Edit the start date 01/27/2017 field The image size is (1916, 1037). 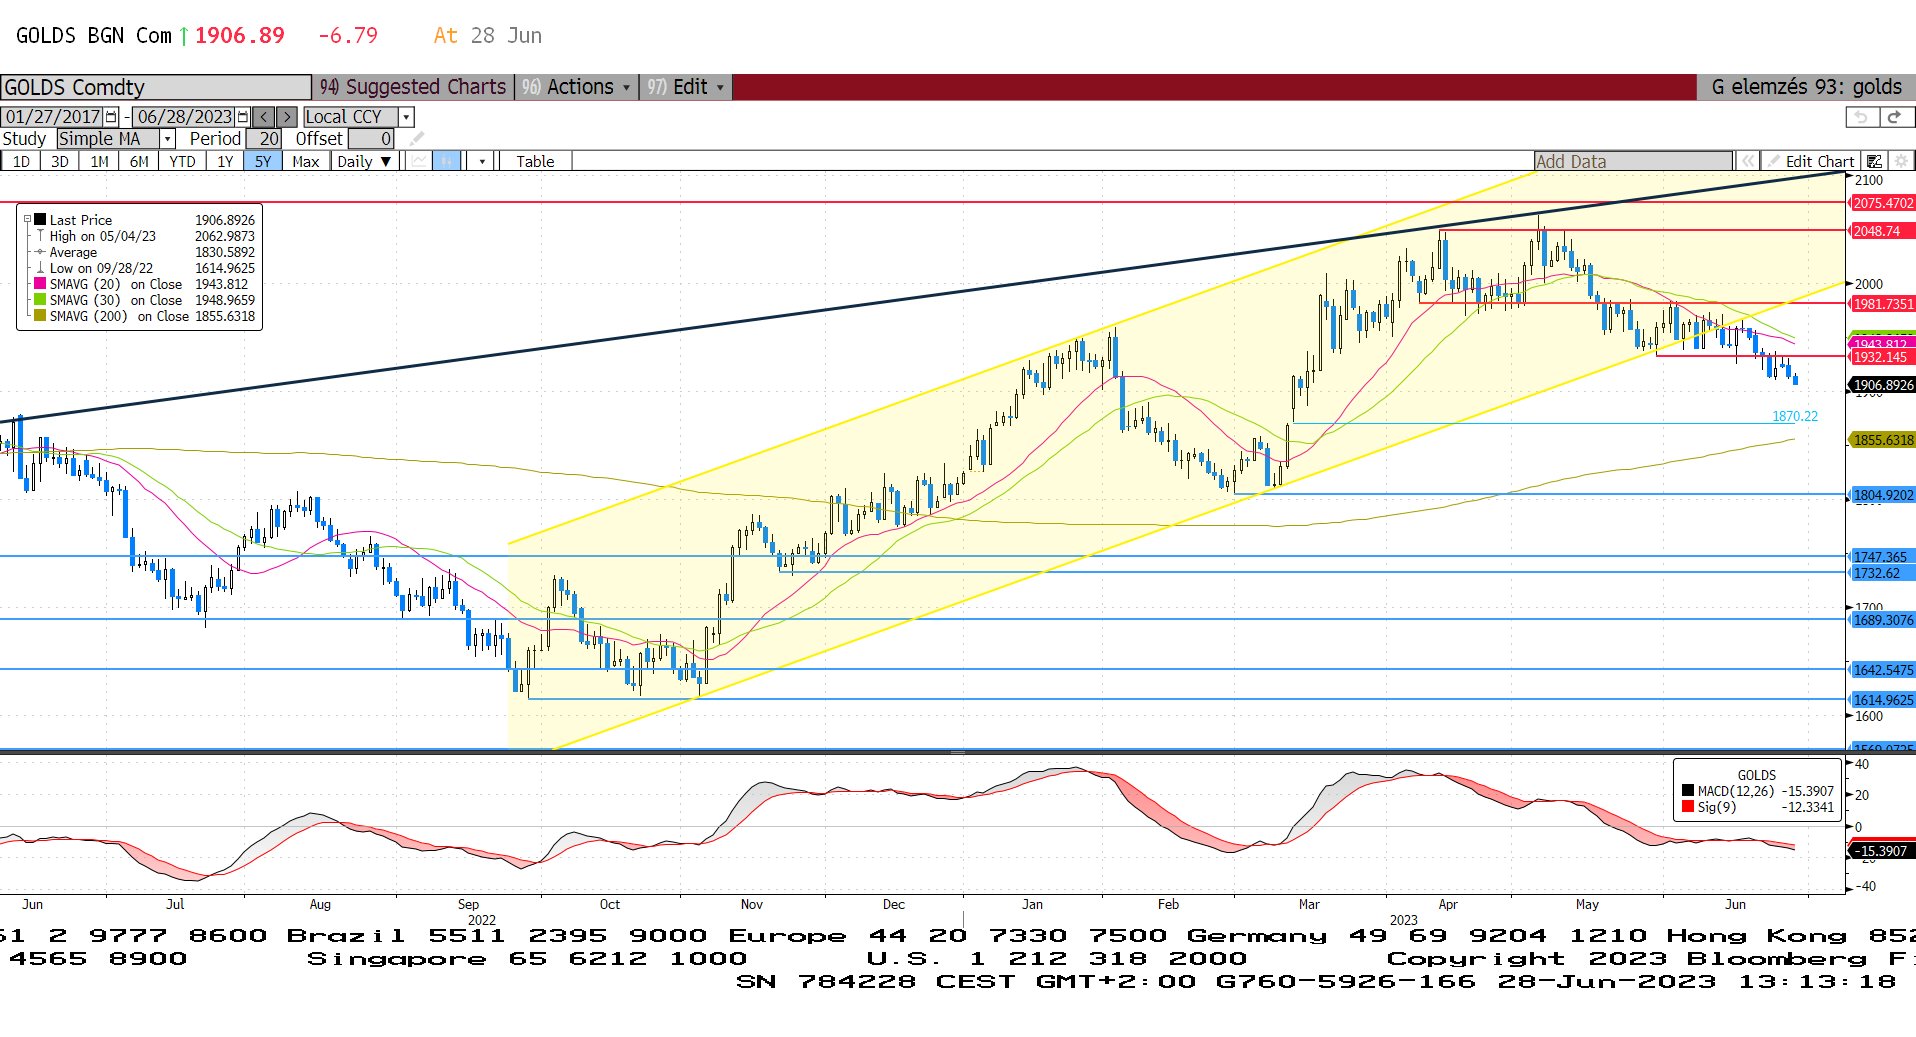tap(53, 117)
